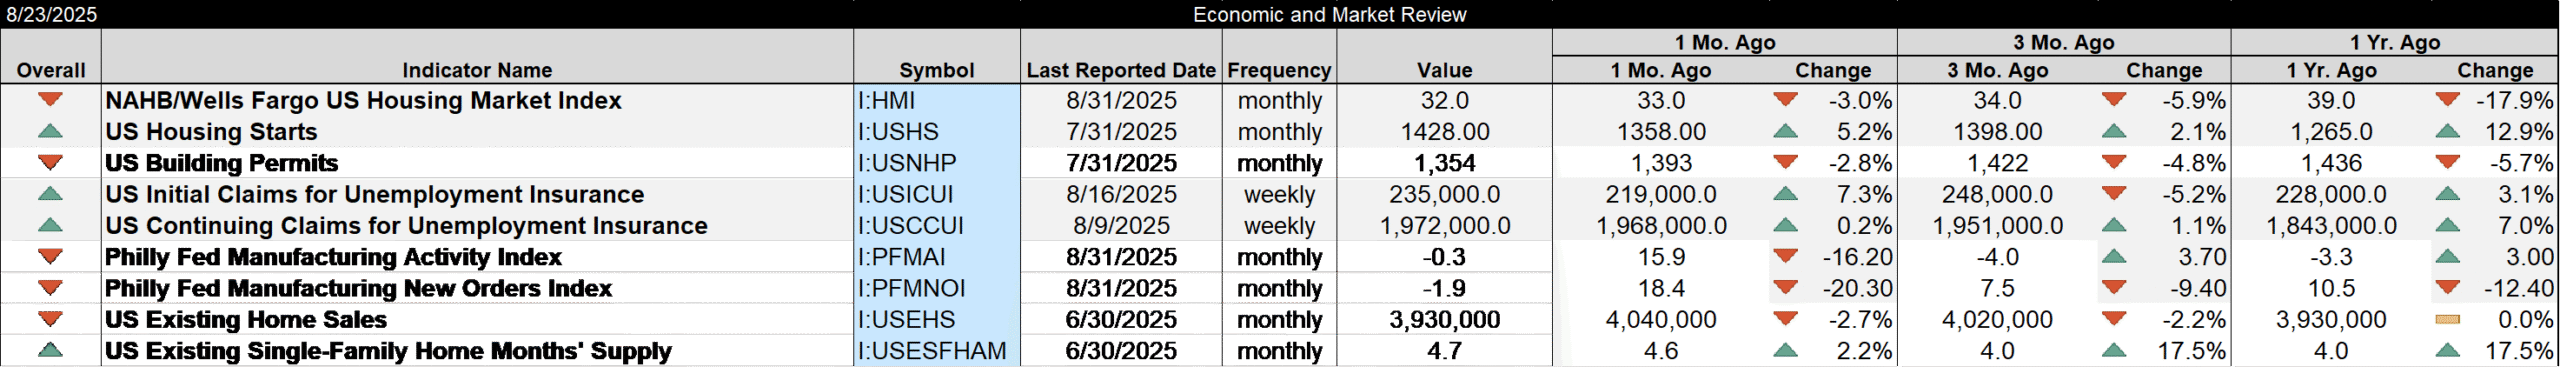This screenshot has height=367, width=2560.
Task: Click the Overall down-arrow icon for US Building Permits
Action: point(50,162)
